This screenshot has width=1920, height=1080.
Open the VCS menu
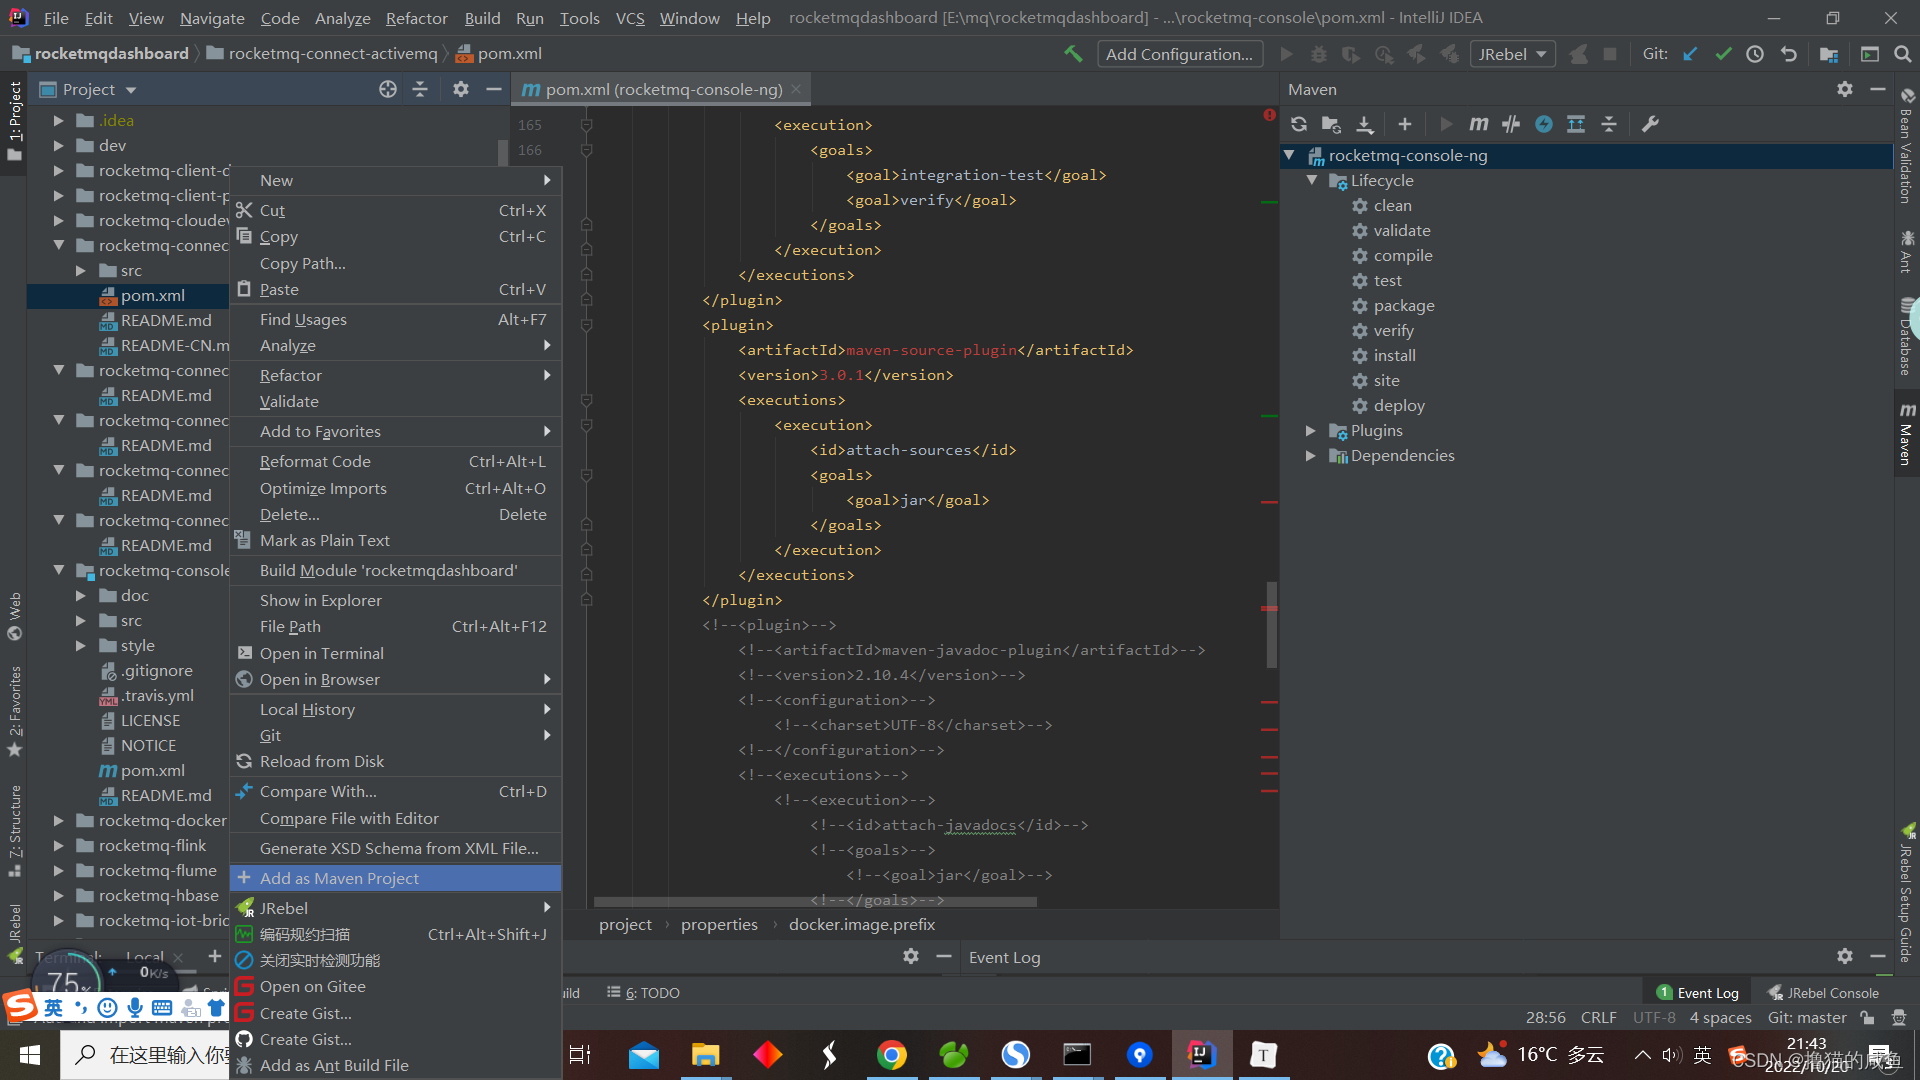coord(630,18)
